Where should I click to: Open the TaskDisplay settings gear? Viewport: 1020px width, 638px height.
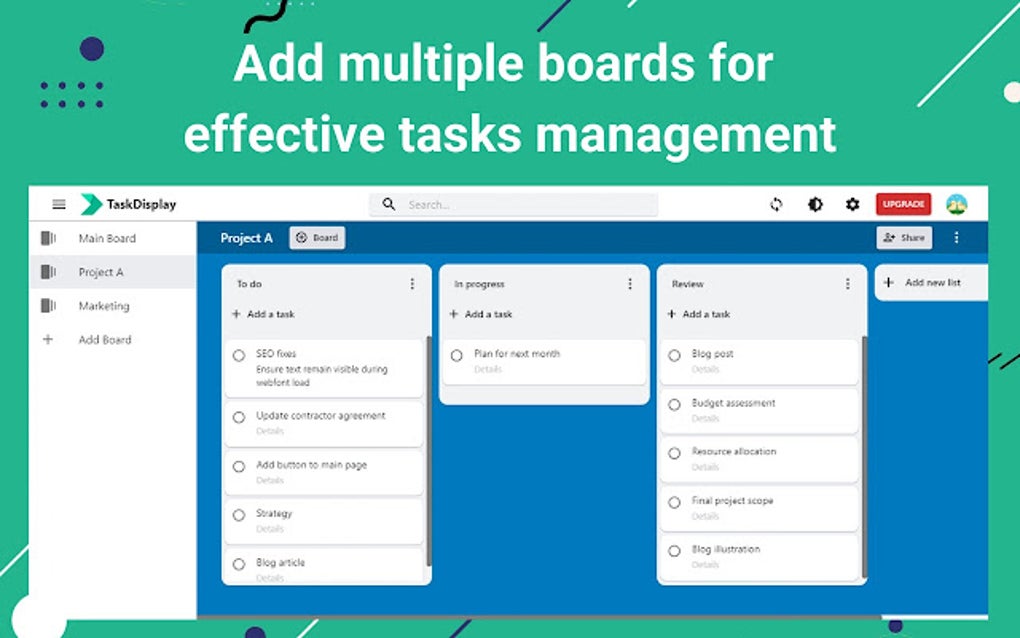pyautogui.click(x=852, y=204)
